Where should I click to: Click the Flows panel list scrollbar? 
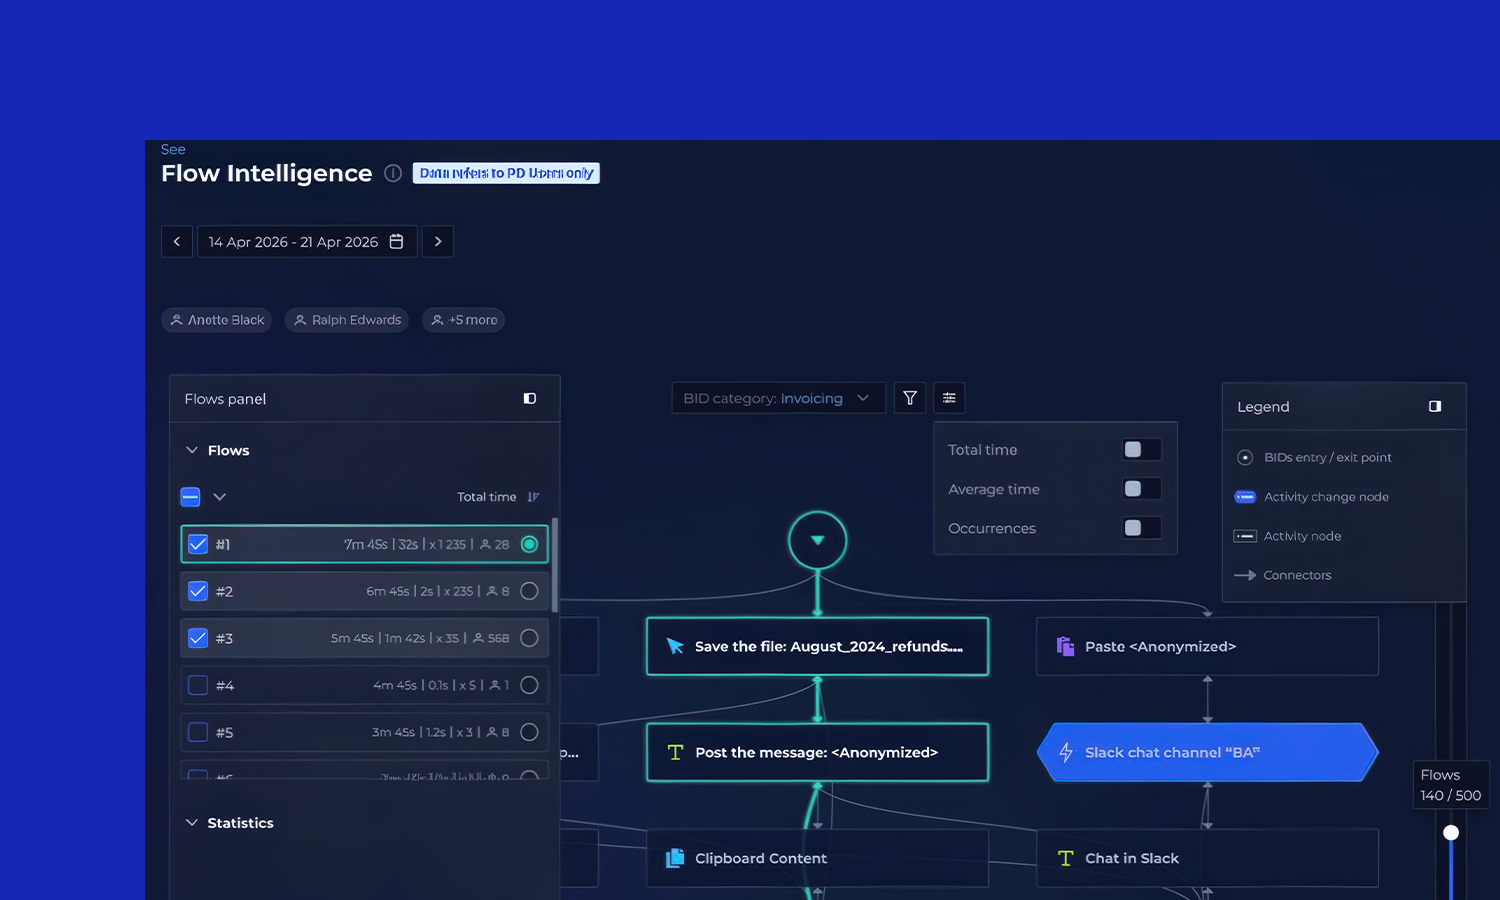tap(555, 565)
